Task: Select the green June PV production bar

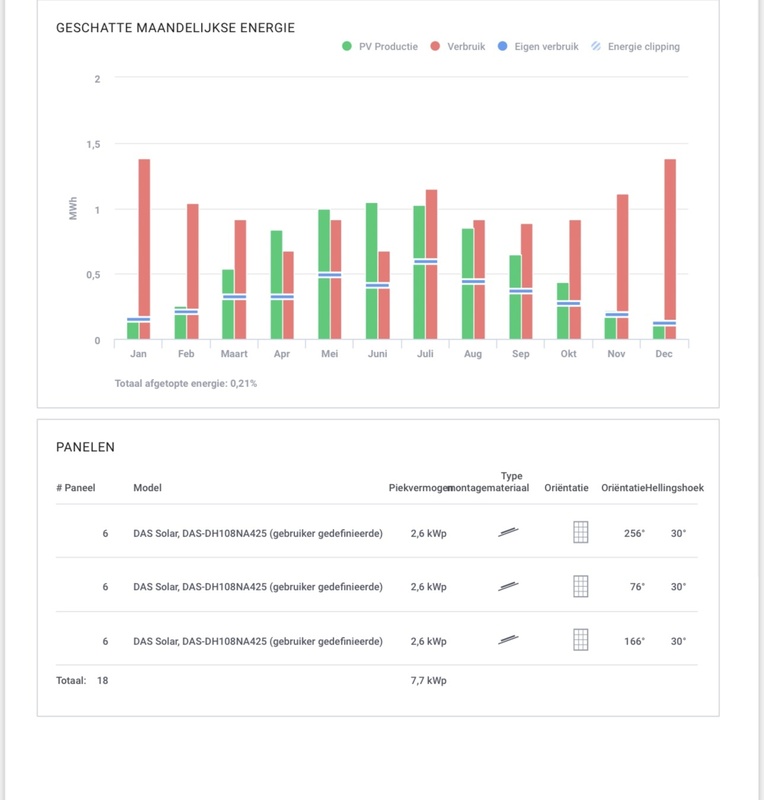Action: click(372, 271)
